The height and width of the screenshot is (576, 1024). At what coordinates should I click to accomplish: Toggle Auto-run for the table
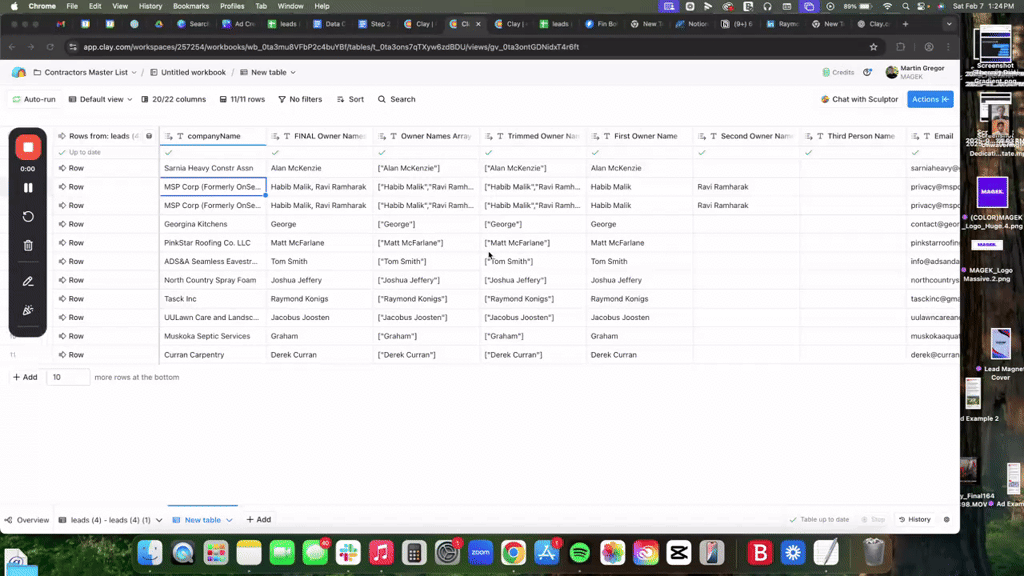[33, 99]
